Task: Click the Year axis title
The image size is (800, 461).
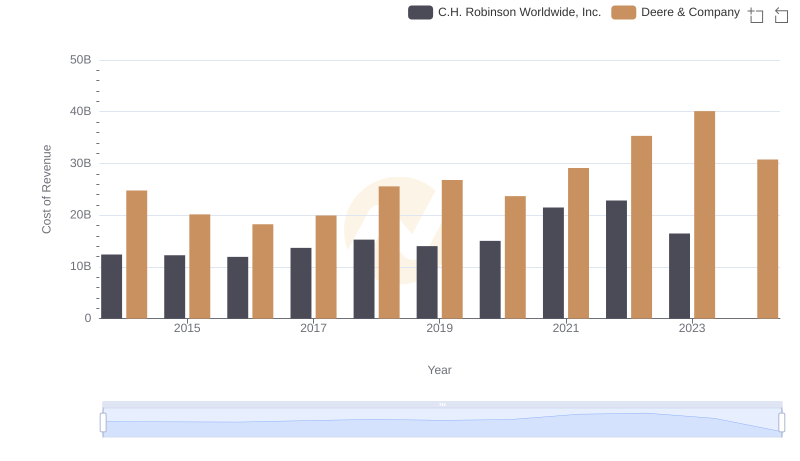Action: tap(439, 370)
